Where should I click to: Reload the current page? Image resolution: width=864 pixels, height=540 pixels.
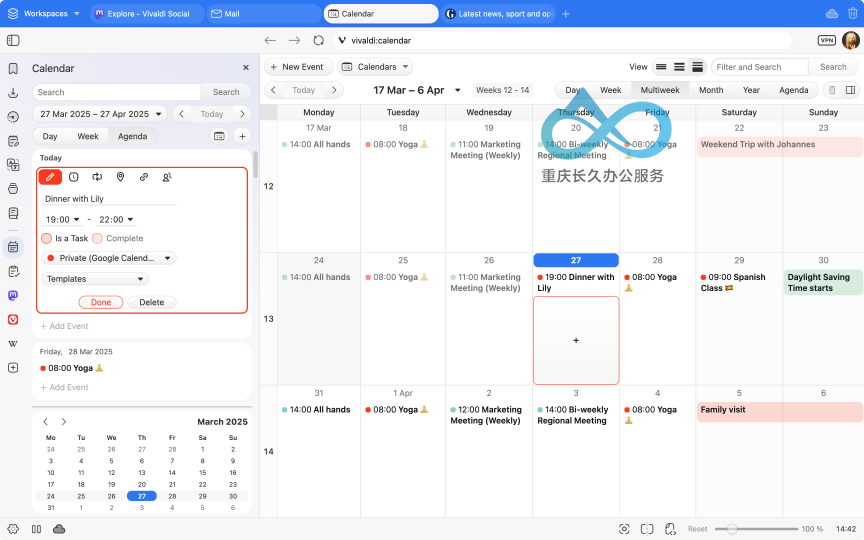pyautogui.click(x=318, y=40)
